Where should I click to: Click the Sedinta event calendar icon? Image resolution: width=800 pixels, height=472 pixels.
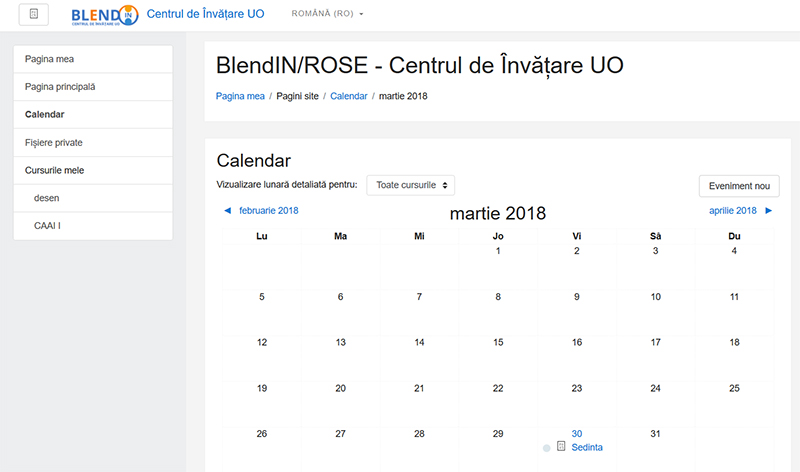coord(561,446)
